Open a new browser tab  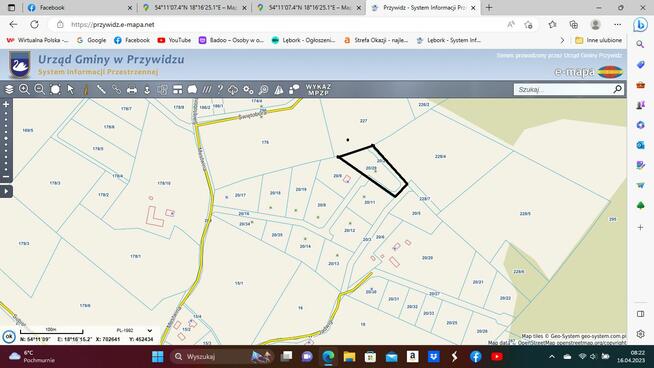coord(489,8)
